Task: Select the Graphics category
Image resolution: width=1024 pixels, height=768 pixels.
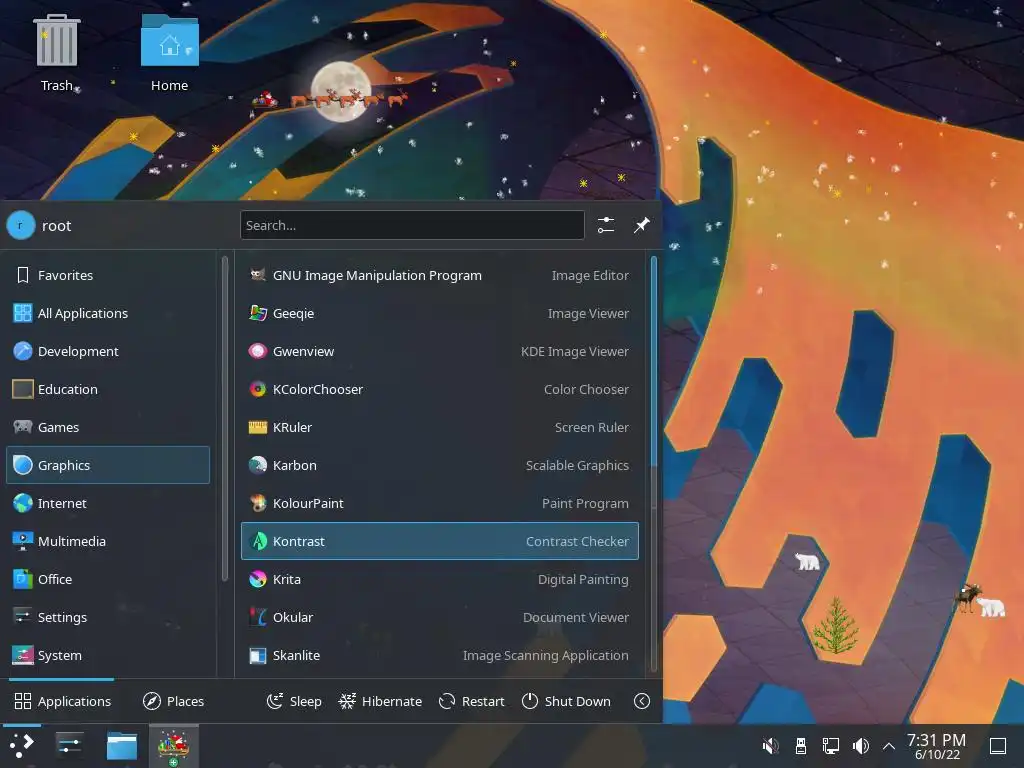Action: coord(108,465)
